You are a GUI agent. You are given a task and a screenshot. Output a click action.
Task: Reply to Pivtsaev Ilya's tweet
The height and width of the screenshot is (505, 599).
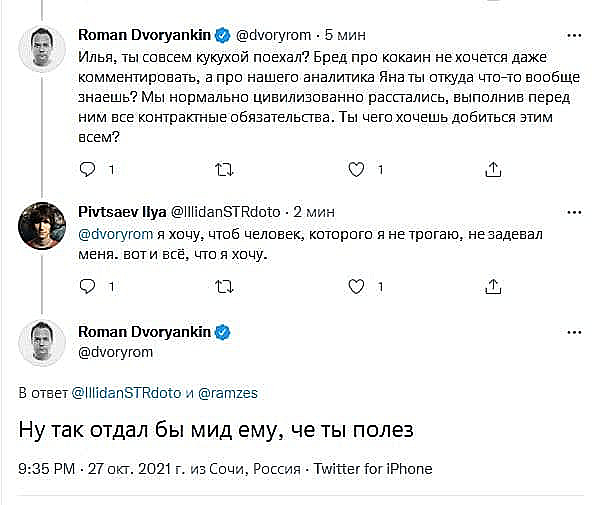tap(87, 286)
